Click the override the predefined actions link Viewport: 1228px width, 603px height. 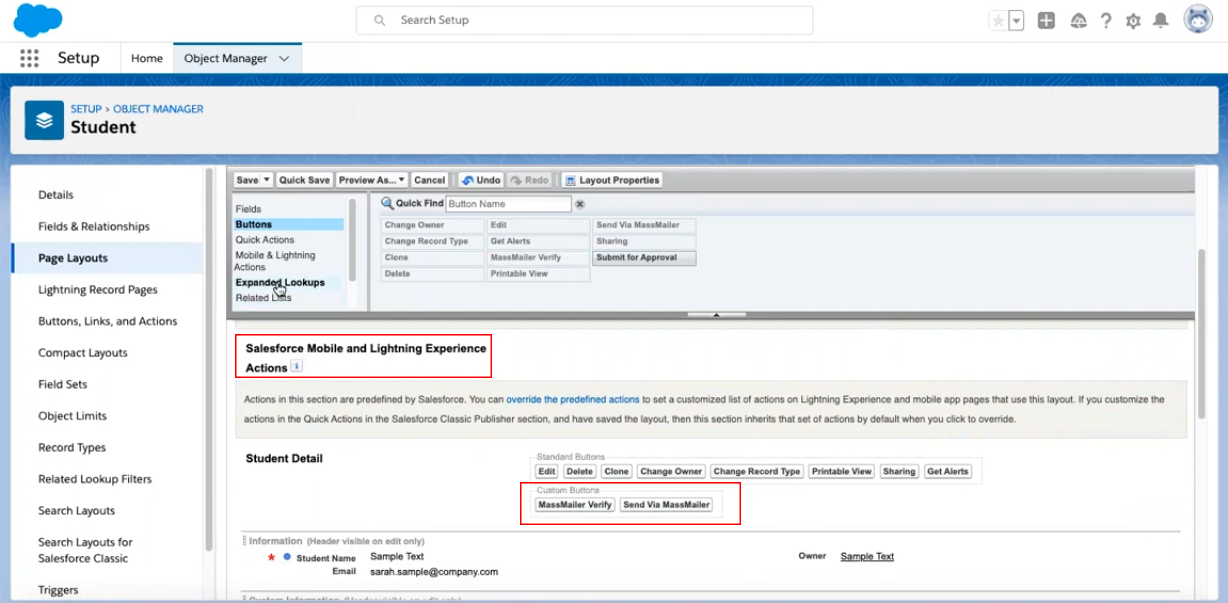coord(573,399)
